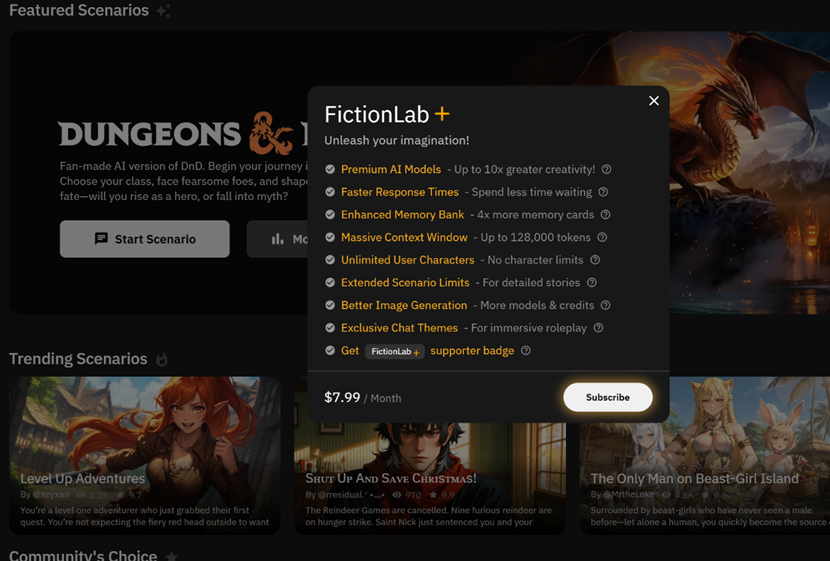Click the orange plus in FictionLab+ title
Viewport: 830px width, 561px height.
[441, 114]
